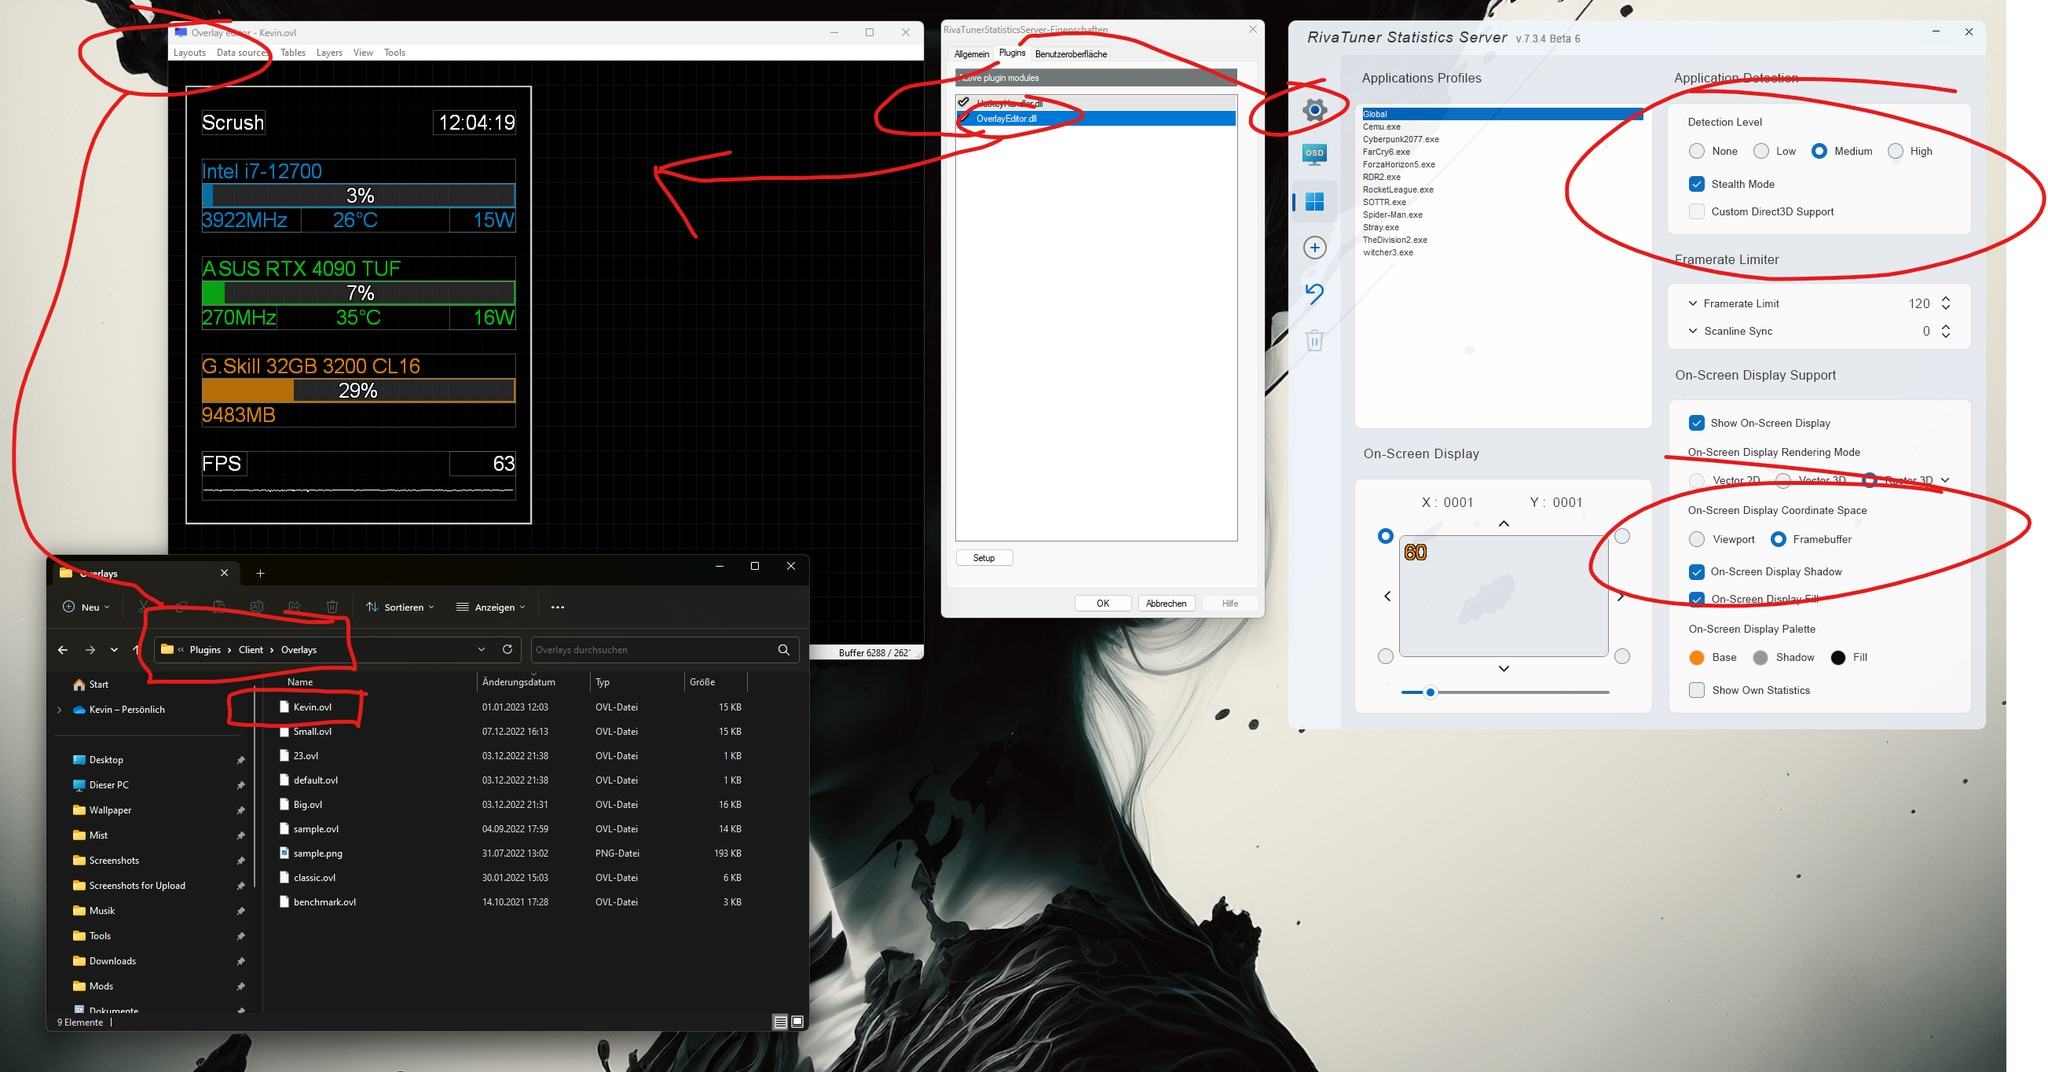Open the Tools menu in Overlay editor

coord(395,53)
